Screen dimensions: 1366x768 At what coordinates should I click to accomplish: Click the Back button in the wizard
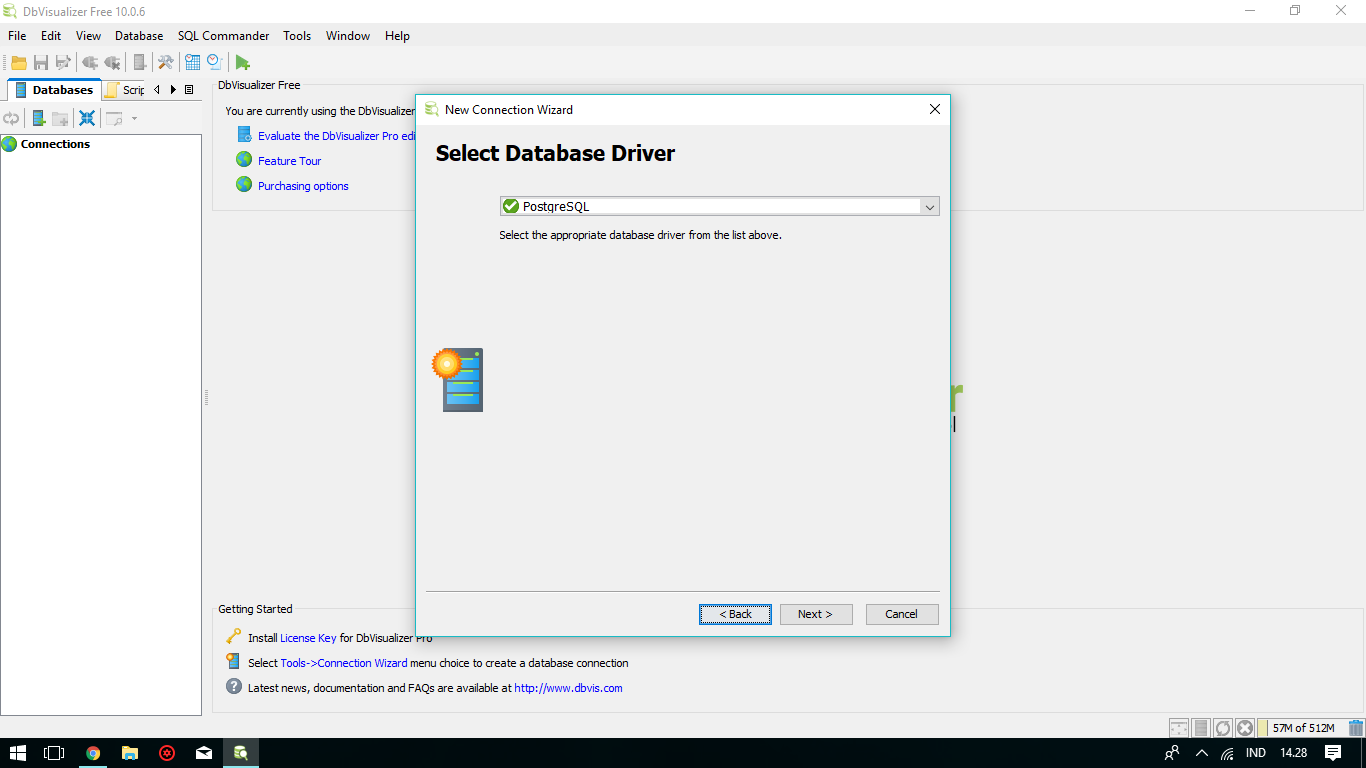735,614
